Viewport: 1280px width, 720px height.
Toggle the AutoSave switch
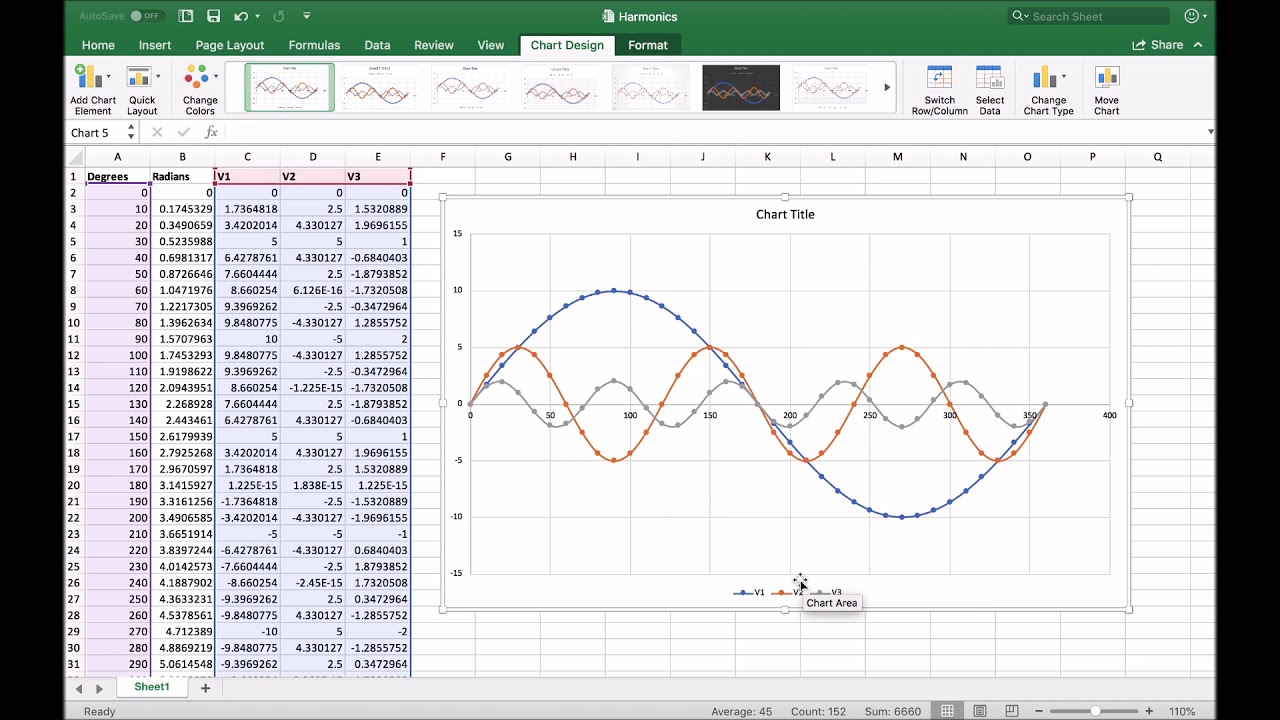(146, 16)
